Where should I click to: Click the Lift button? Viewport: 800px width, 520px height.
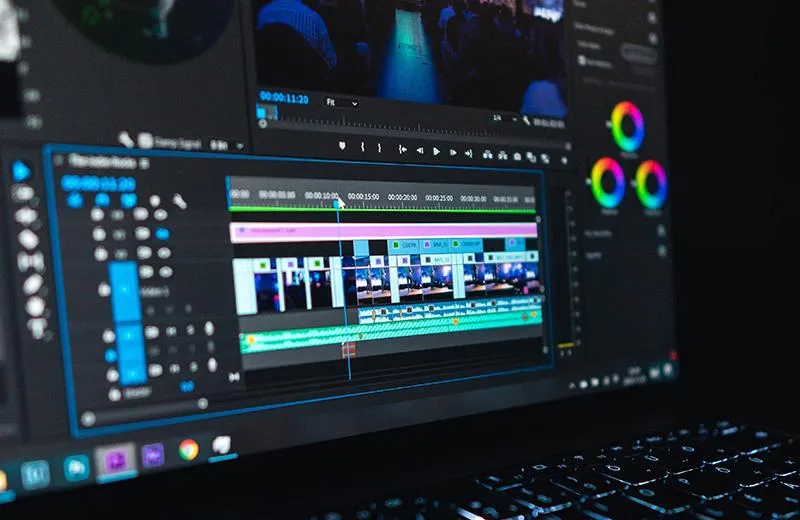tap(488, 154)
